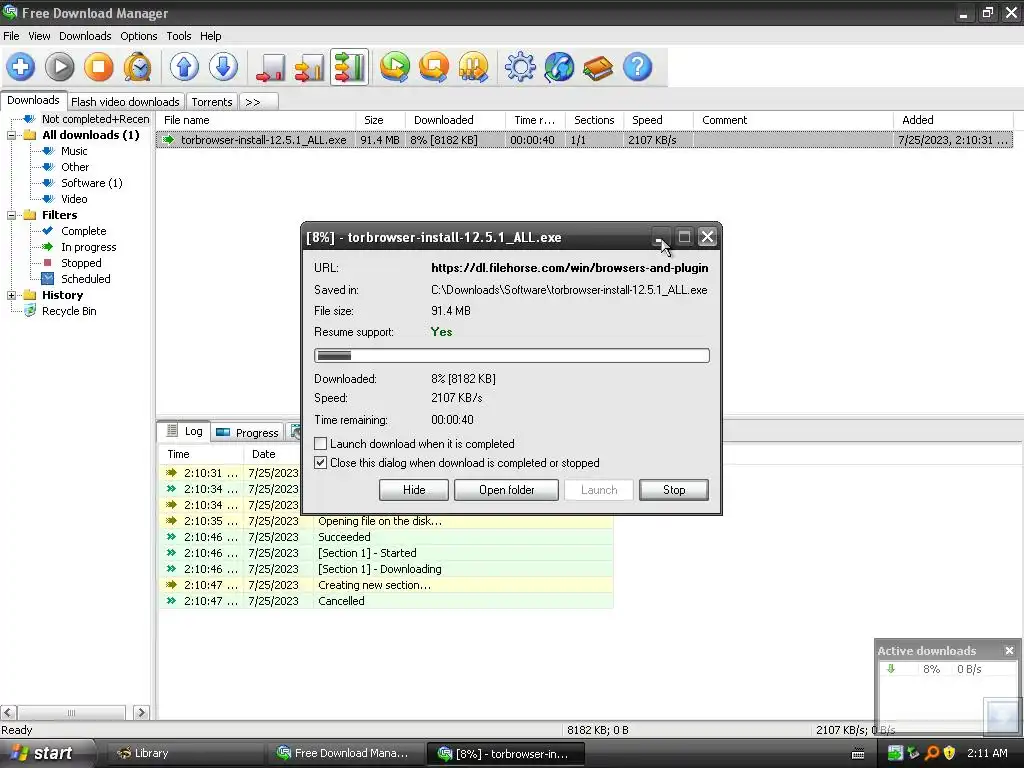This screenshot has height=768, width=1024.
Task: Select light traffic usage mode icon
Action: click(x=270, y=67)
